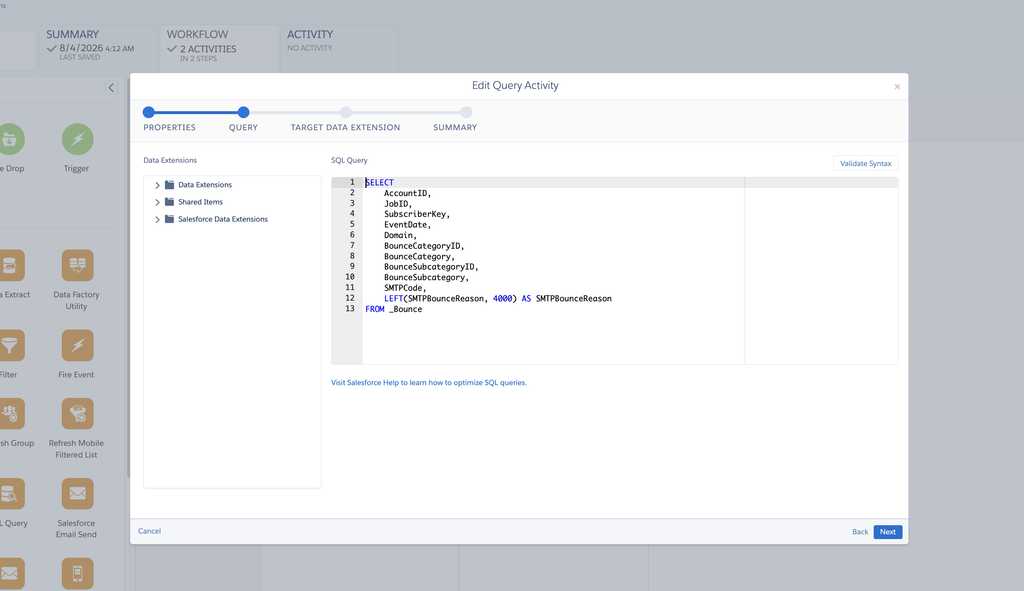Click the 'BounceCategory,' line on line 8

[x=419, y=257]
